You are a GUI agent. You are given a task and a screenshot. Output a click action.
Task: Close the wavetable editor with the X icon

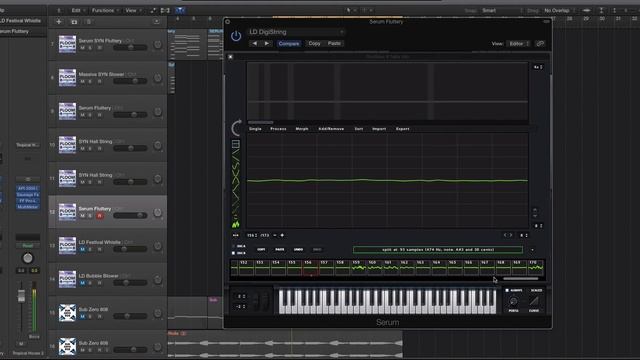point(230,57)
